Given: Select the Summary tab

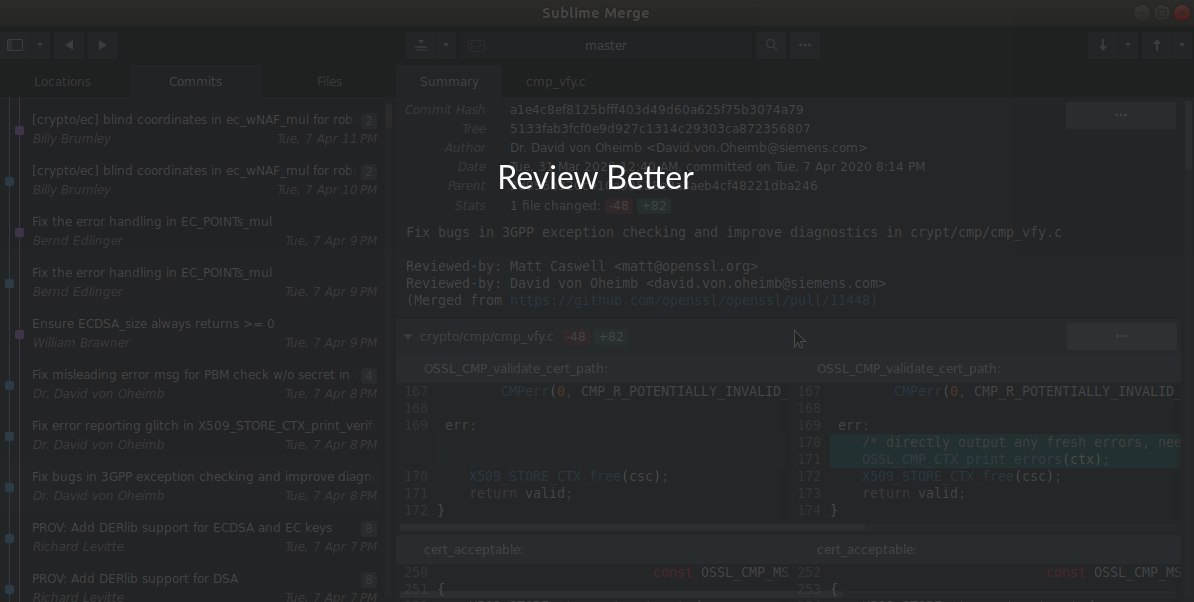Looking at the screenshot, I should (x=449, y=81).
